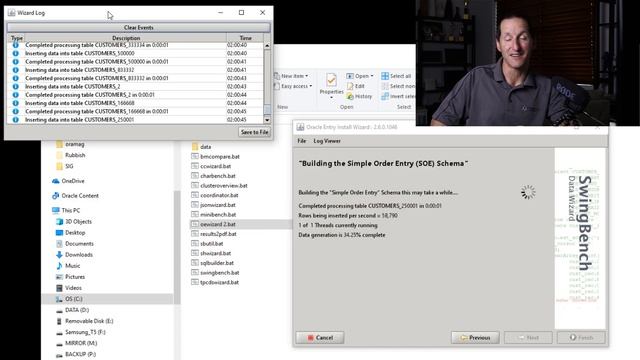Click Edit in the Explorer ribbon

pyautogui.click(x=356, y=86)
